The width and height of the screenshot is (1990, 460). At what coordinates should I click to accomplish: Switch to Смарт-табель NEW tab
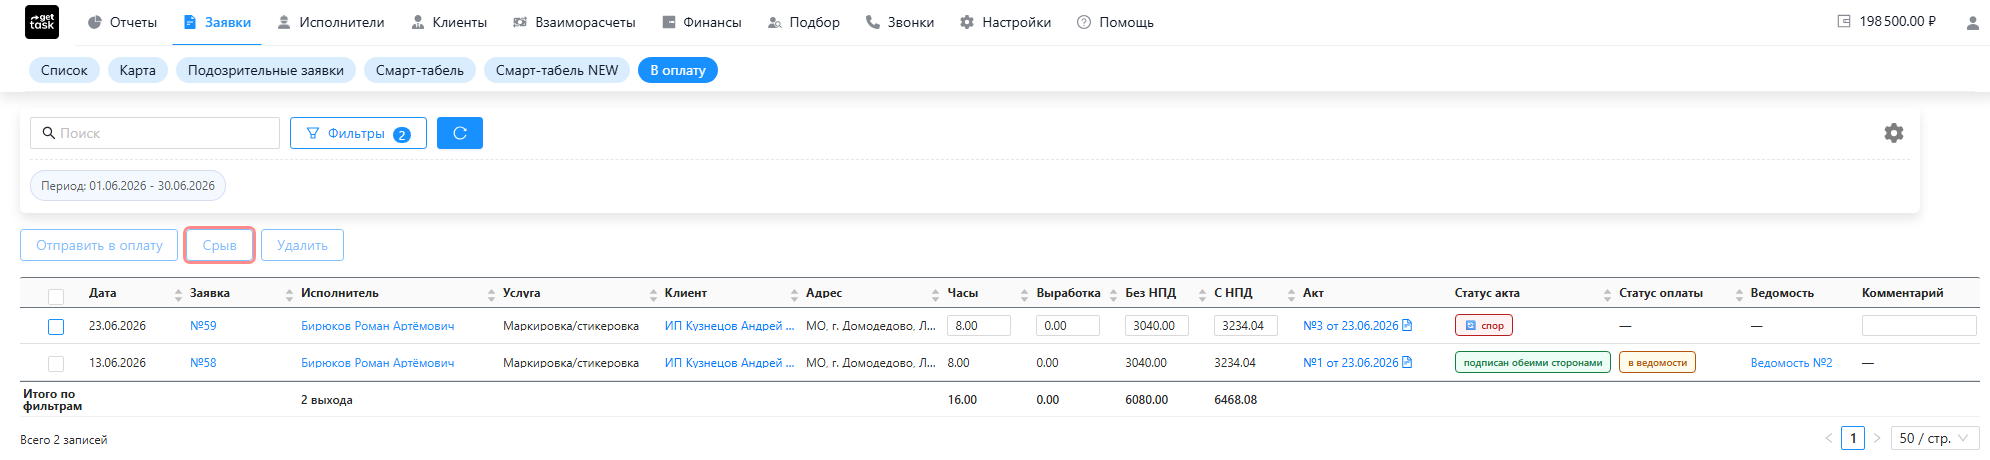click(557, 70)
